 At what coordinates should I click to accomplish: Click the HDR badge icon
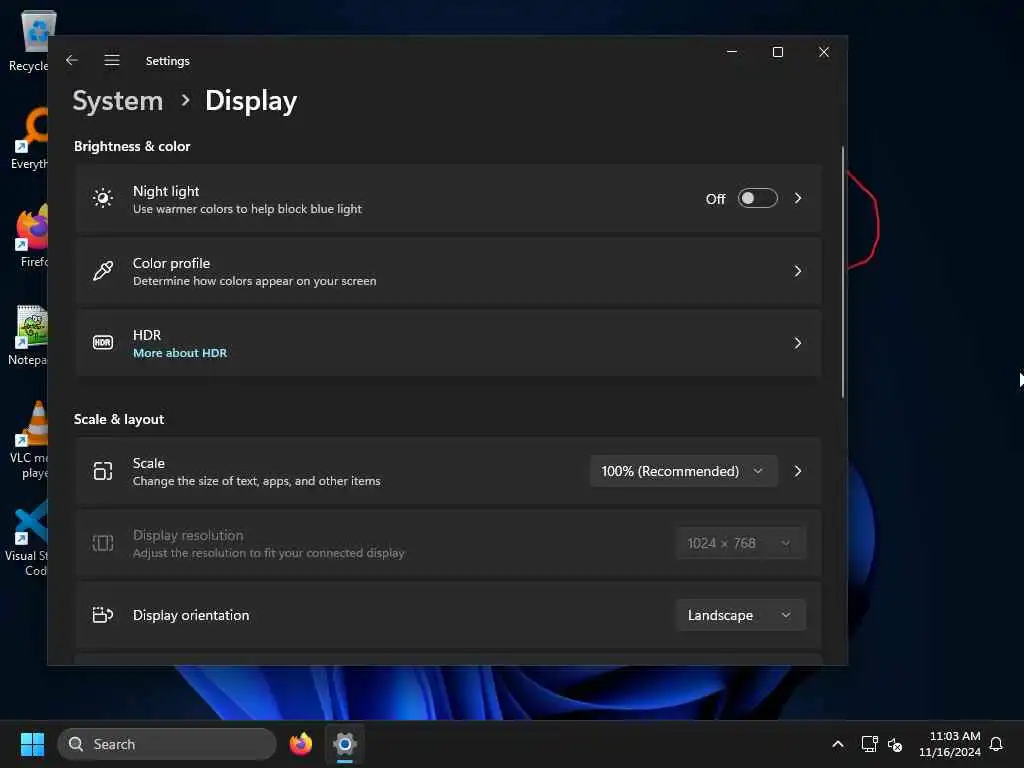(x=103, y=342)
